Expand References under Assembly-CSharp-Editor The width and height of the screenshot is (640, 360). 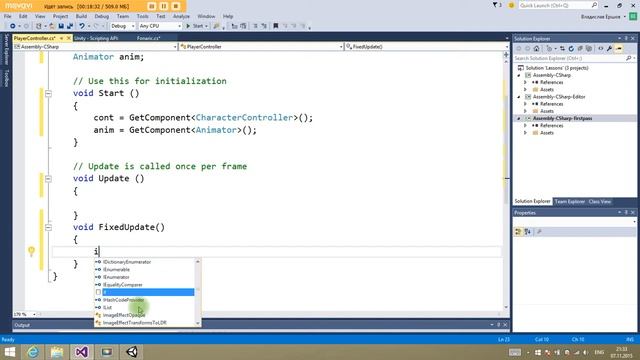[x=525, y=104]
